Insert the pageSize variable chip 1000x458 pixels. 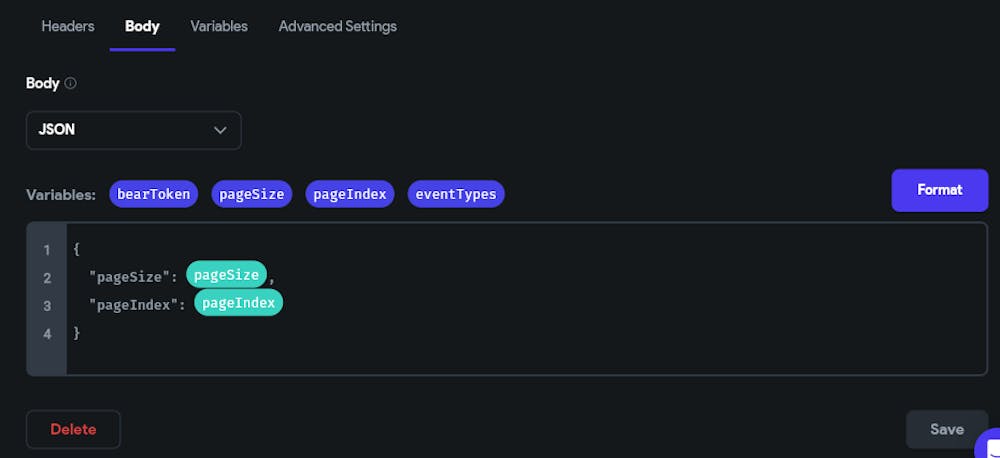(252, 194)
